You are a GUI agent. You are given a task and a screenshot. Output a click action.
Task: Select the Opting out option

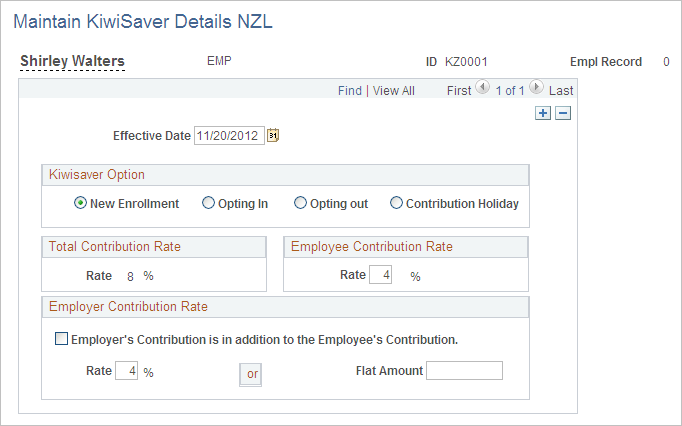(x=300, y=203)
